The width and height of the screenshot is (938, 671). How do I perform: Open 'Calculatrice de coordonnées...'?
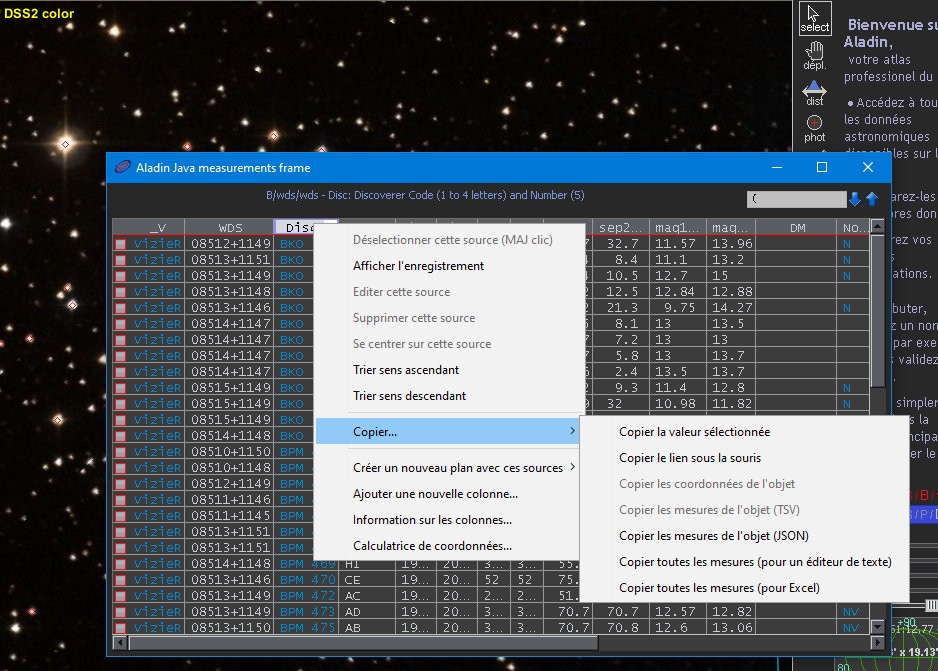432,546
